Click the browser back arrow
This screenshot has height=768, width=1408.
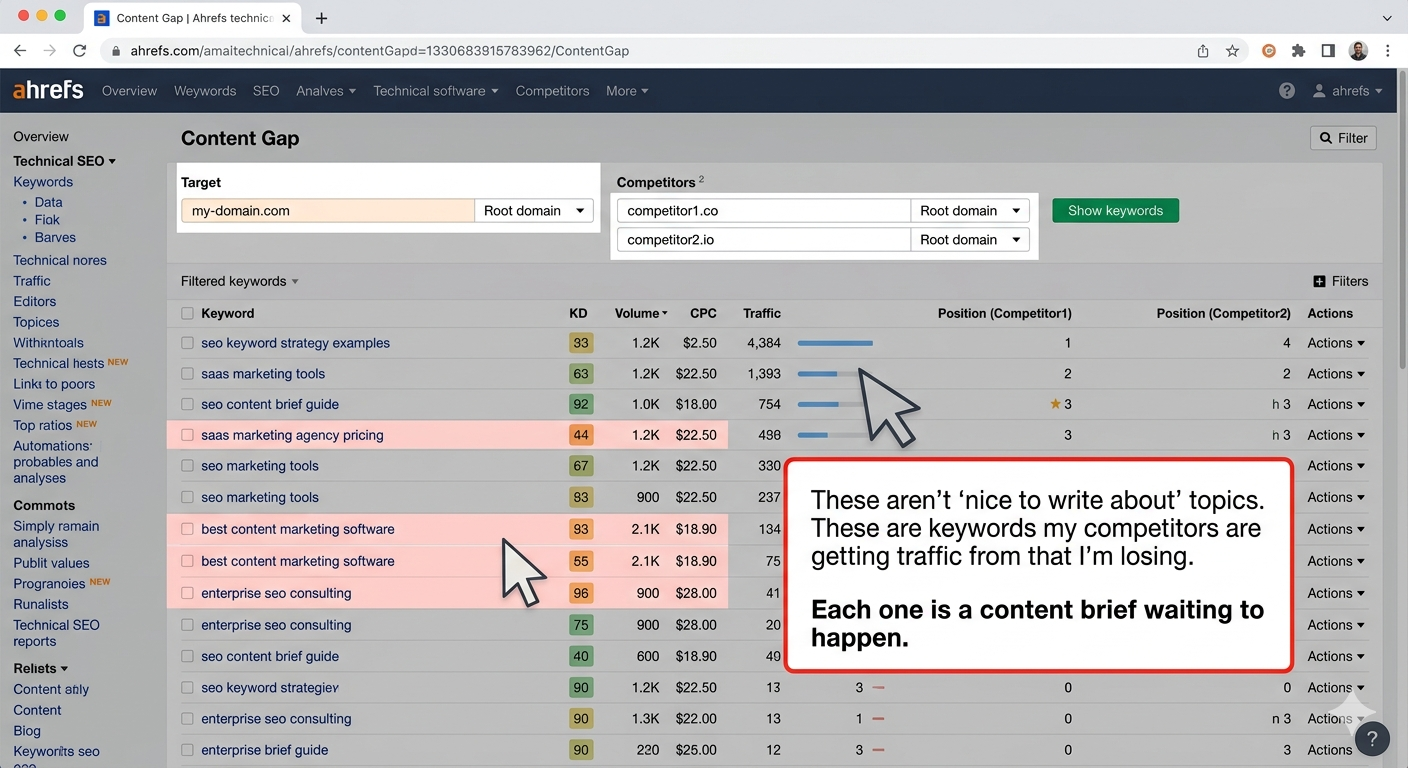pyautogui.click(x=20, y=51)
